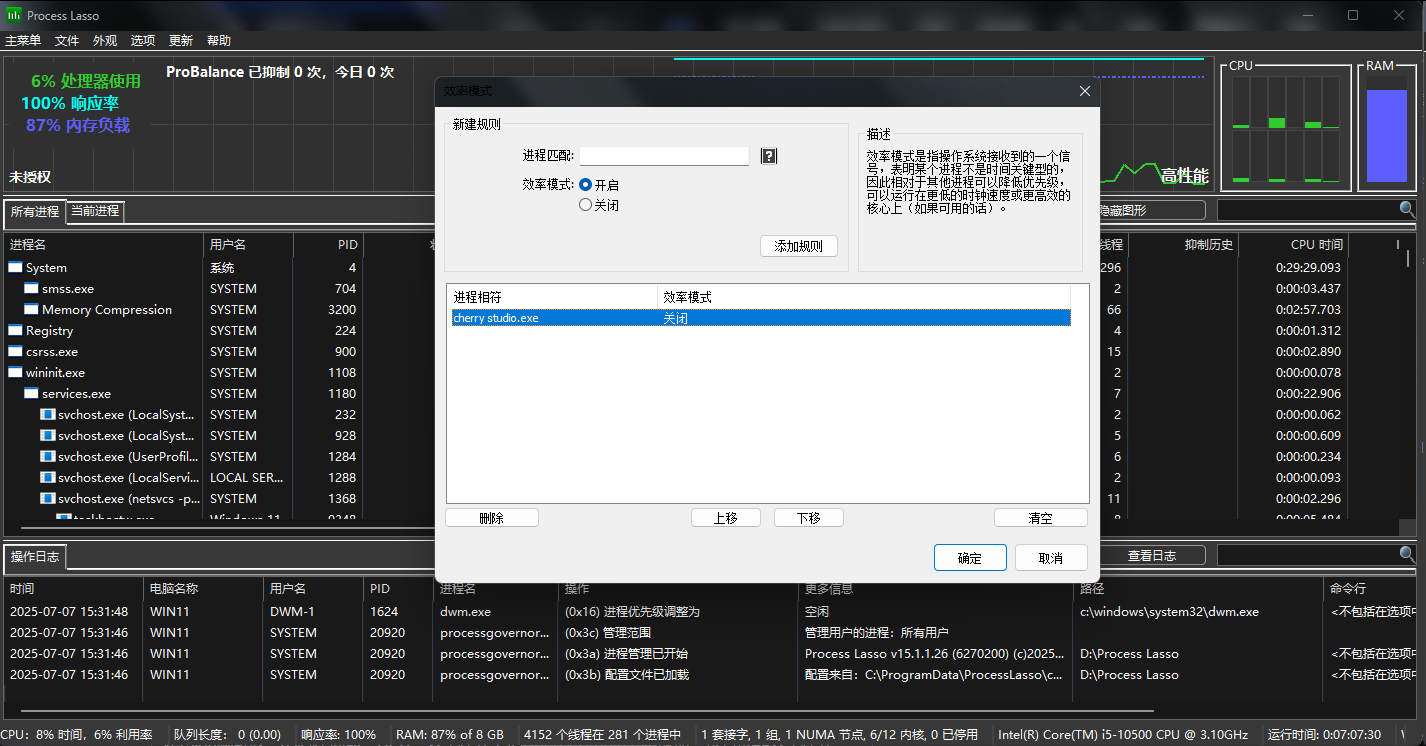Sort by the 用户名 column in process list
This screenshot has height=746, width=1426.
[x=248, y=244]
